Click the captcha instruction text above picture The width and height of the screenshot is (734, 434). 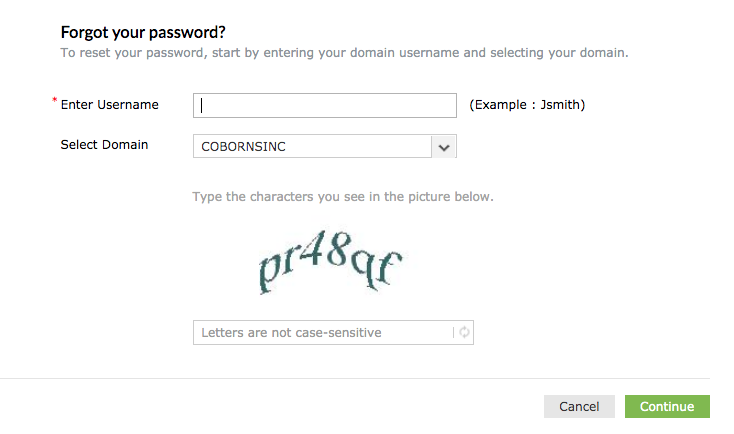[343, 197]
